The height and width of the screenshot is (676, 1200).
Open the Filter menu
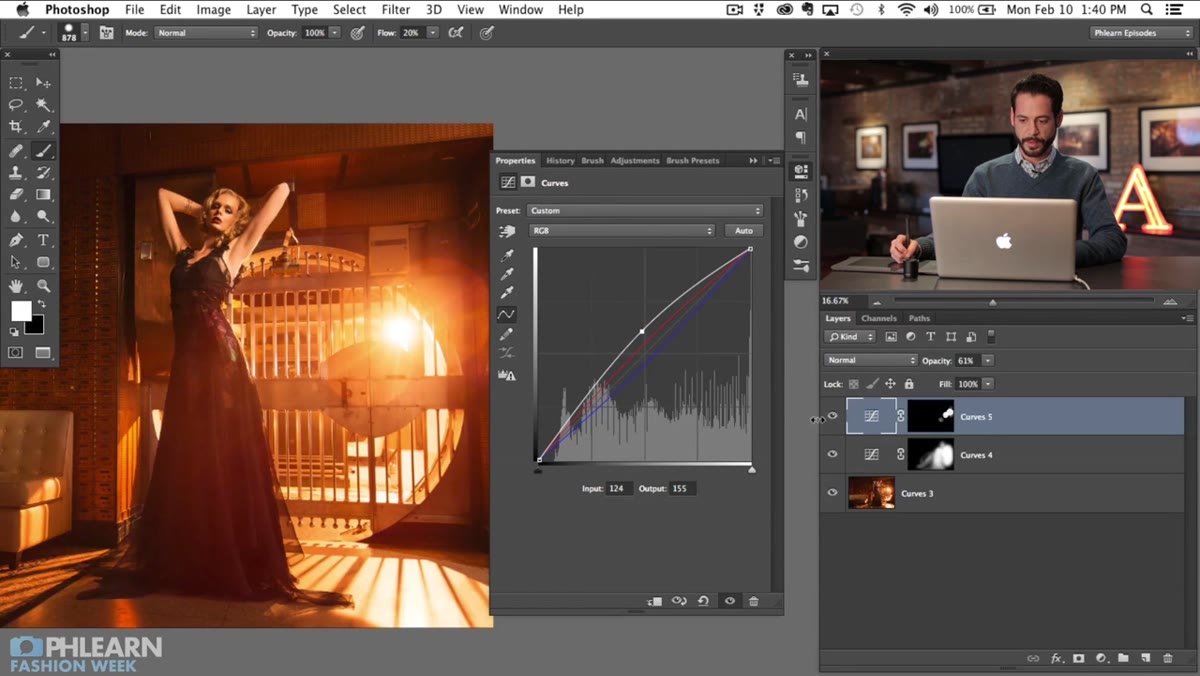[x=396, y=10]
